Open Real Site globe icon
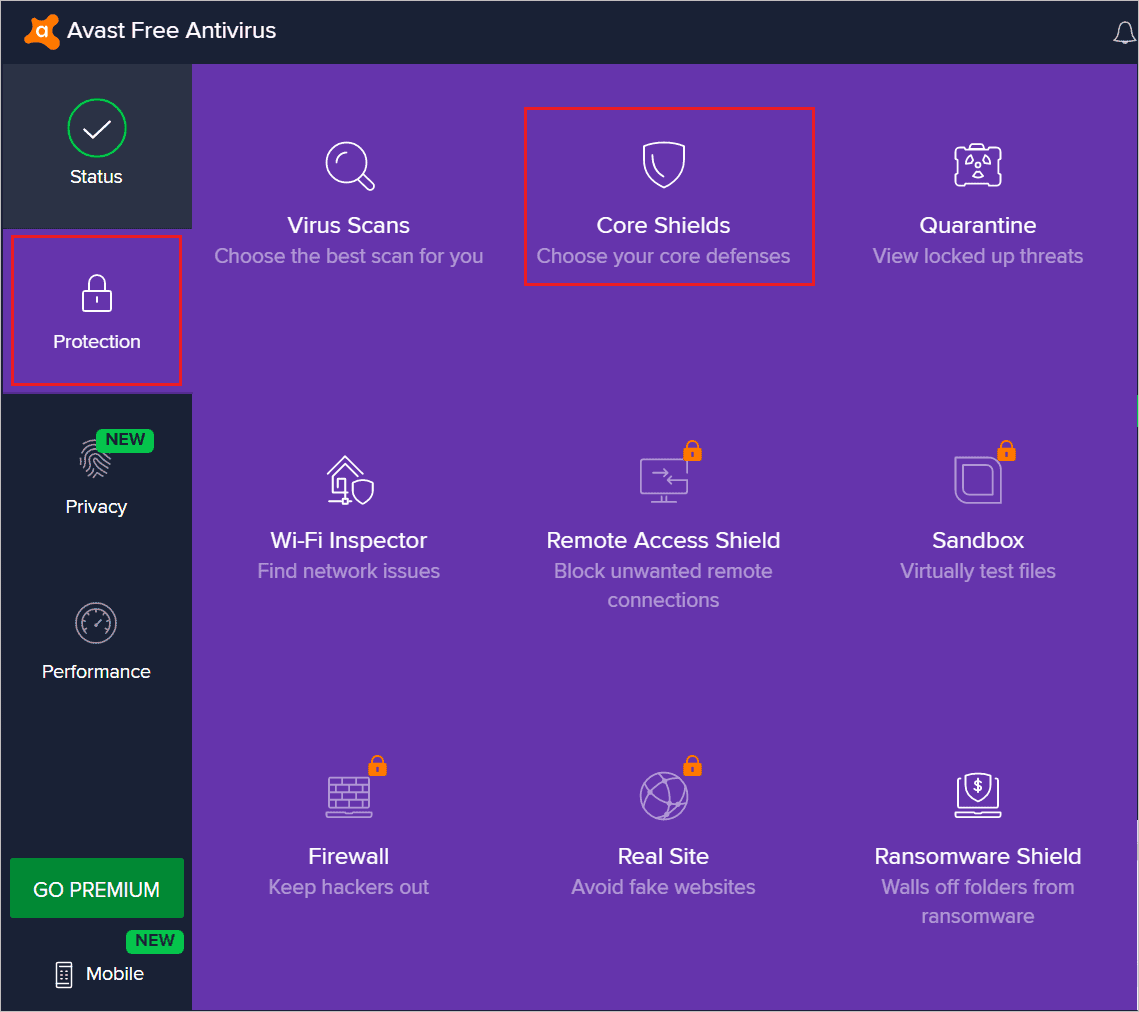This screenshot has height=1012, width=1139. coord(663,796)
